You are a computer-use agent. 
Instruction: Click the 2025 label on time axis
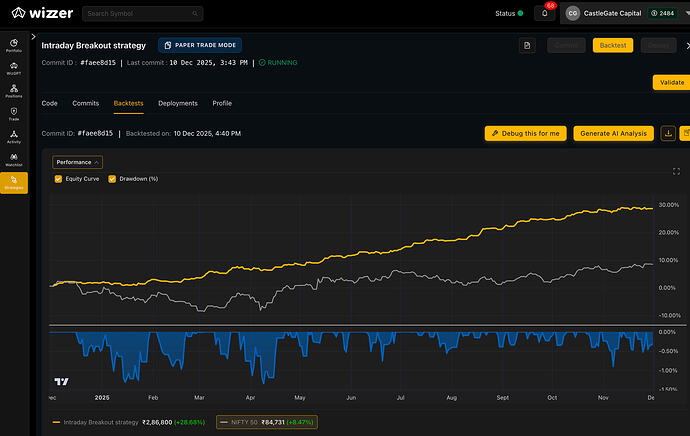[x=102, y=398]
